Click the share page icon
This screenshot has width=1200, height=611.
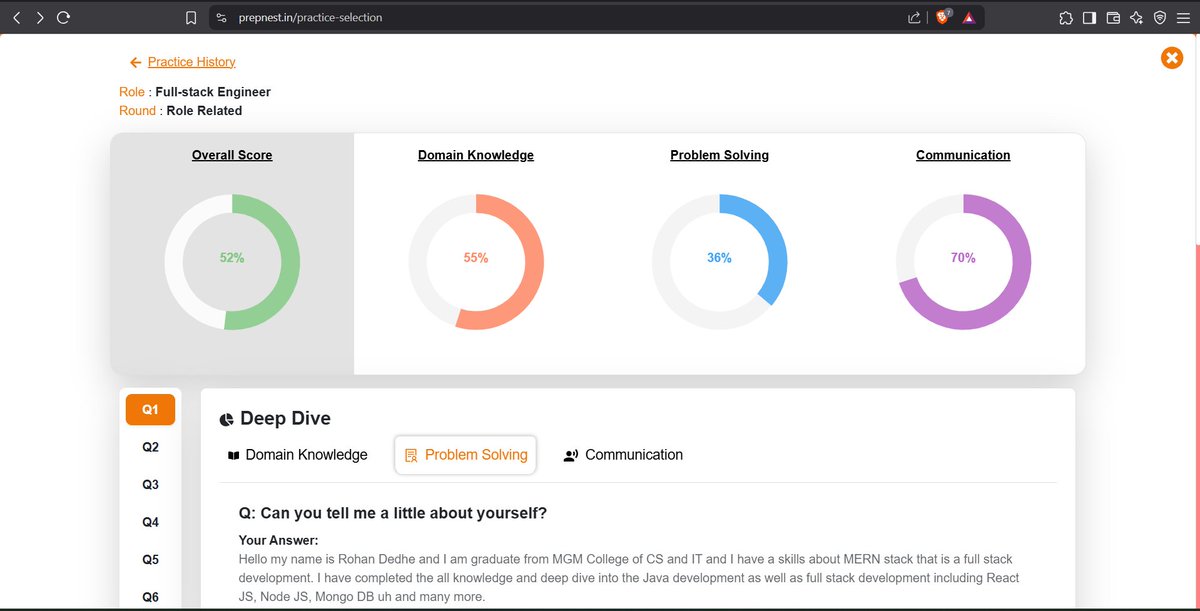(914, 17)
